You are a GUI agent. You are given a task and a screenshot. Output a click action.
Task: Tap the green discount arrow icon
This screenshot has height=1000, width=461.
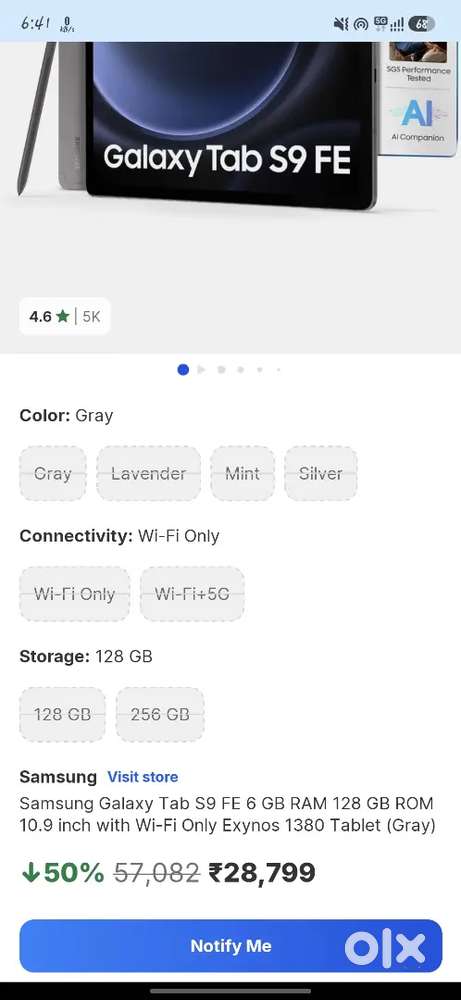tap(30, 873)
